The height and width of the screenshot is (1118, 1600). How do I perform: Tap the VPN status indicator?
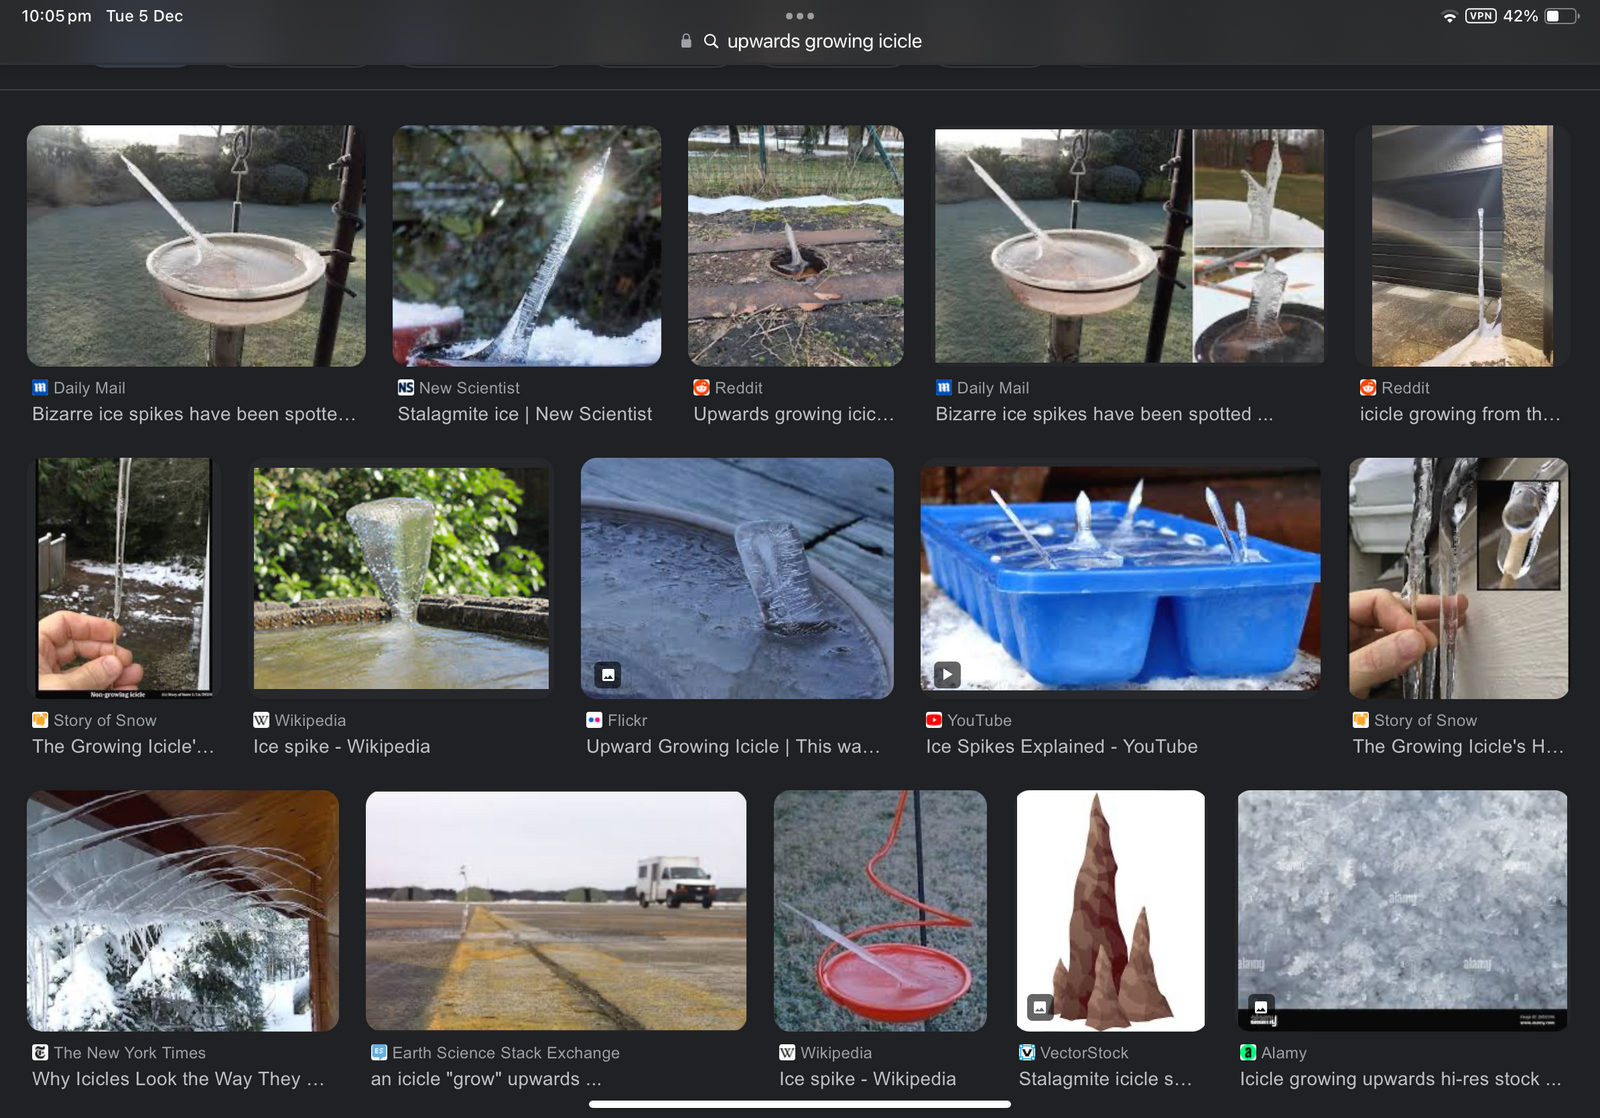coord(1480,16)
